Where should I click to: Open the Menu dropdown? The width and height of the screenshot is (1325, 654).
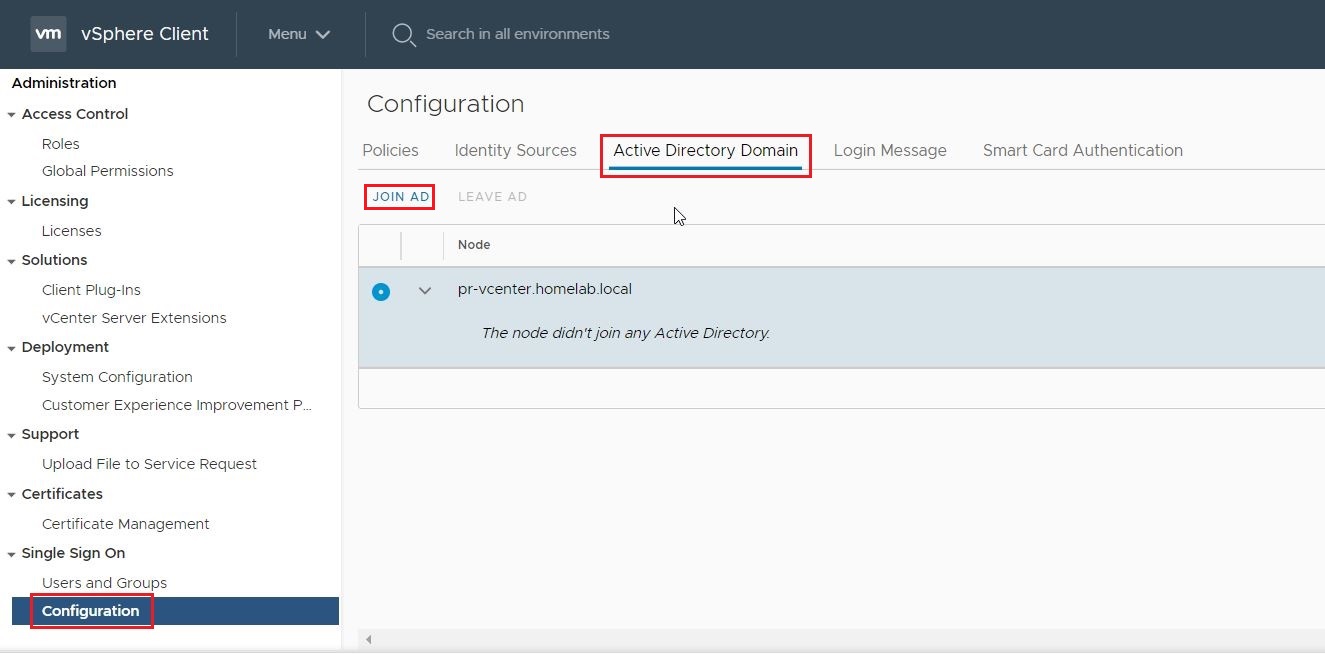coord(298,34)
